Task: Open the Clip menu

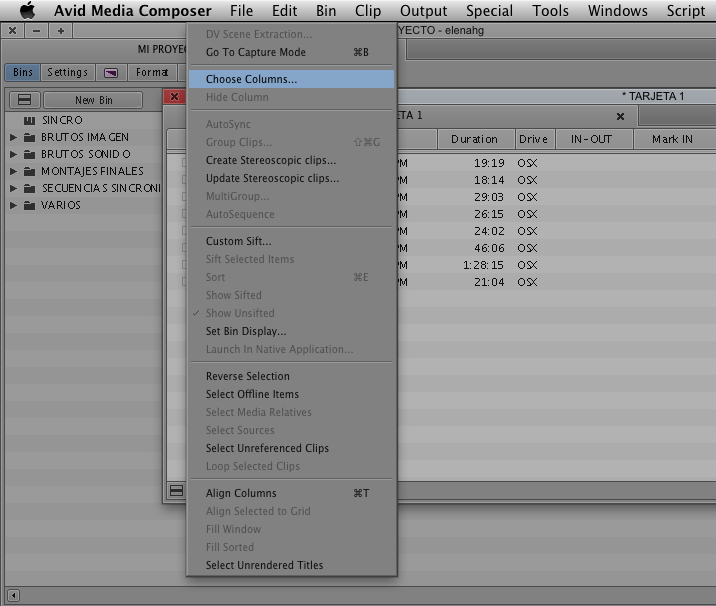Action: tap(368, 11)
